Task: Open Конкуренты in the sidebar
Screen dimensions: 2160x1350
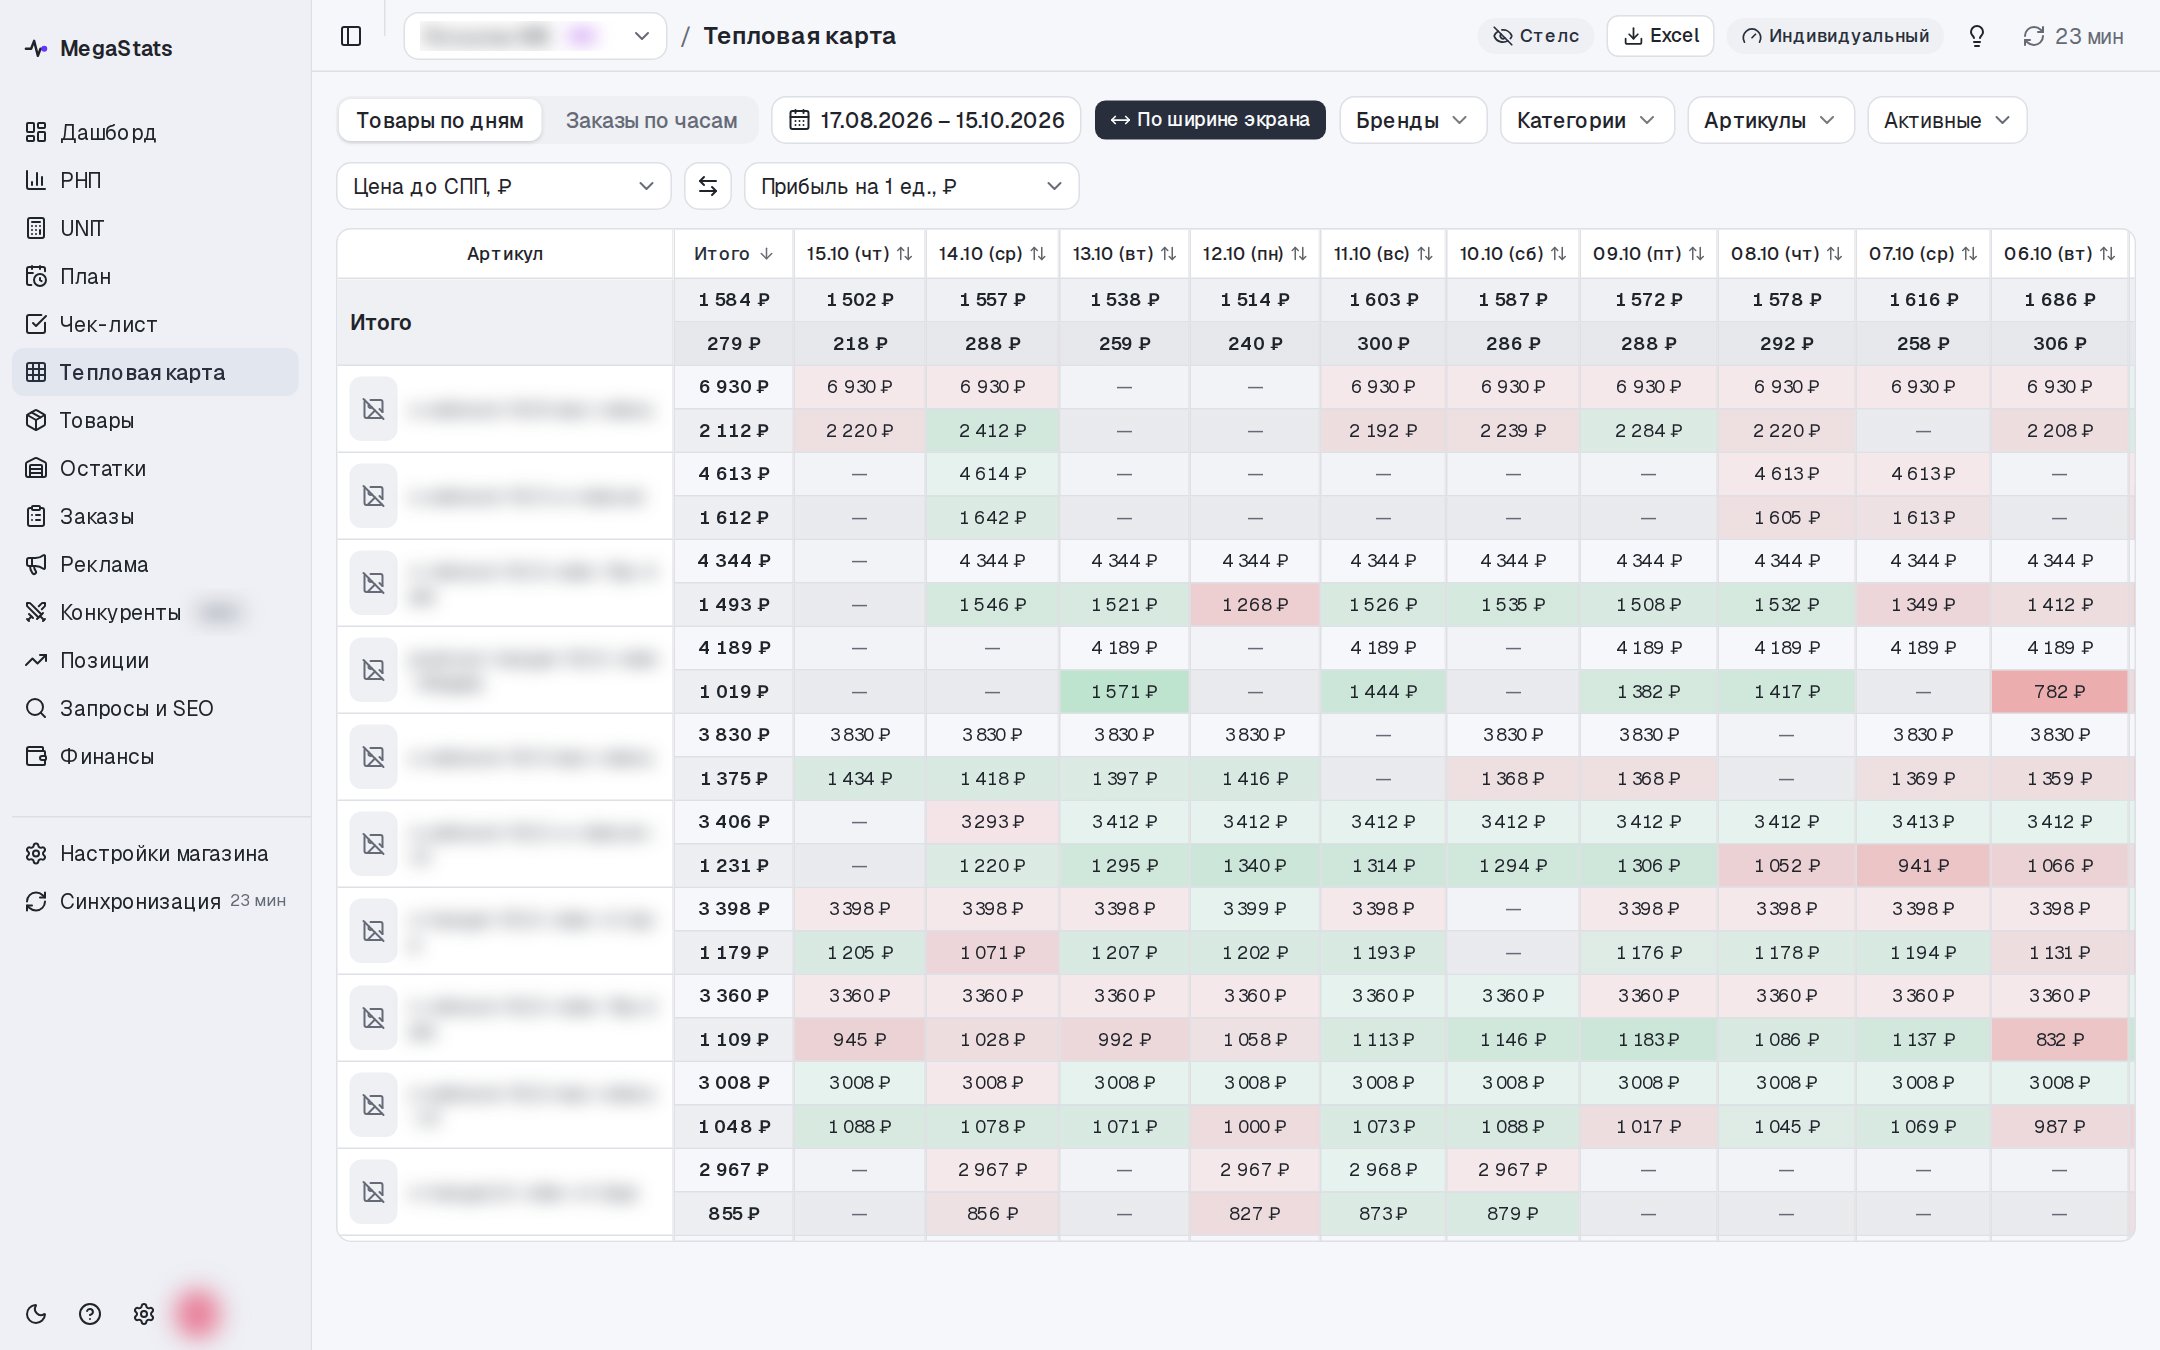Action: [155, 612]
